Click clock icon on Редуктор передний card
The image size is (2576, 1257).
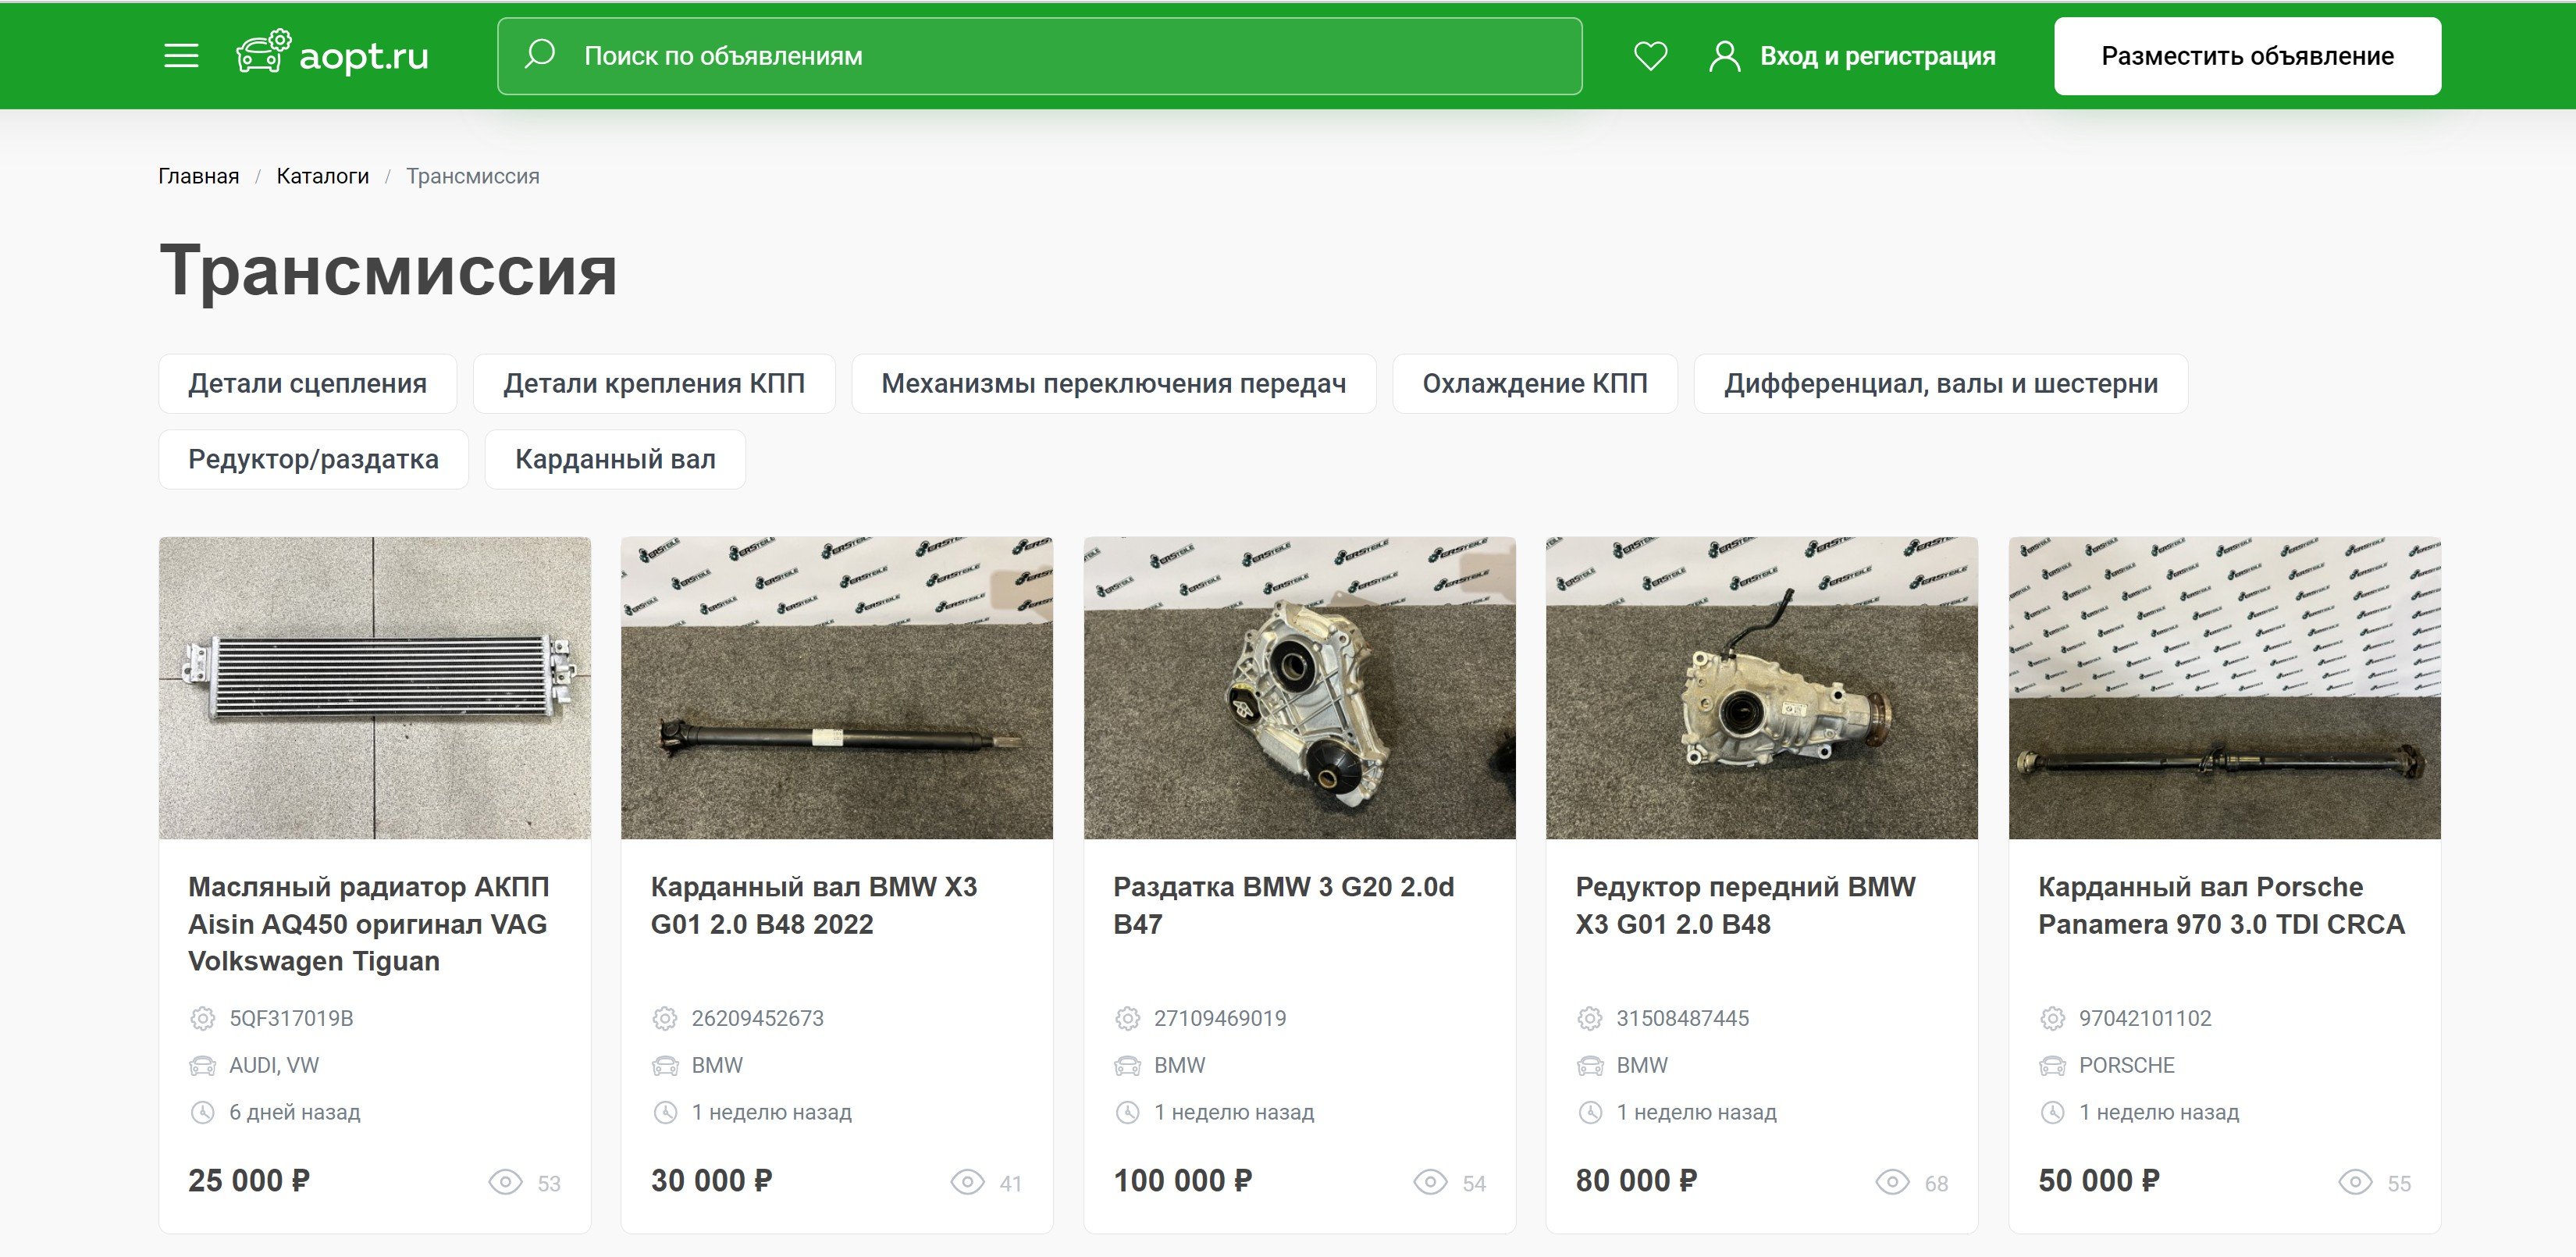coord(1590,1112)
